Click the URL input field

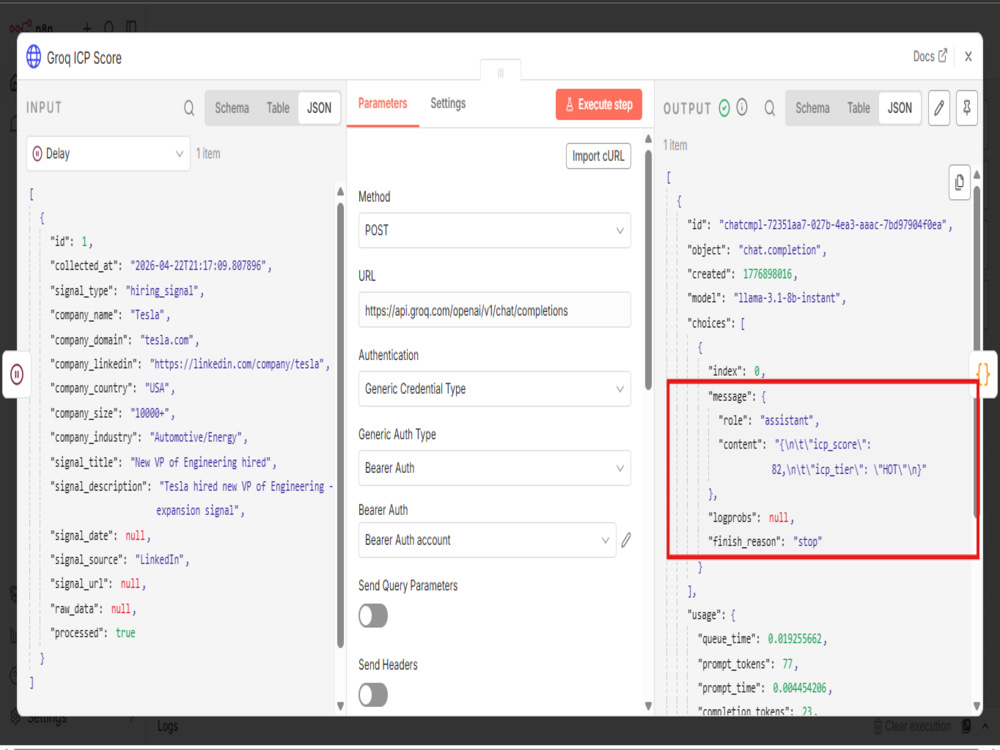pos(494,311)
